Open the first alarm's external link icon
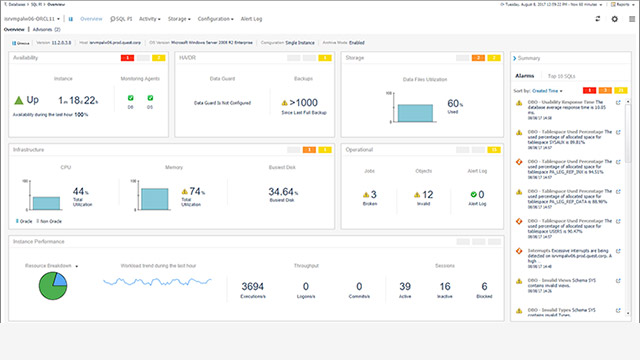Image resolution: width=640 pixels, height=360 pixels. pyautogui.click(x=618, y=103)
